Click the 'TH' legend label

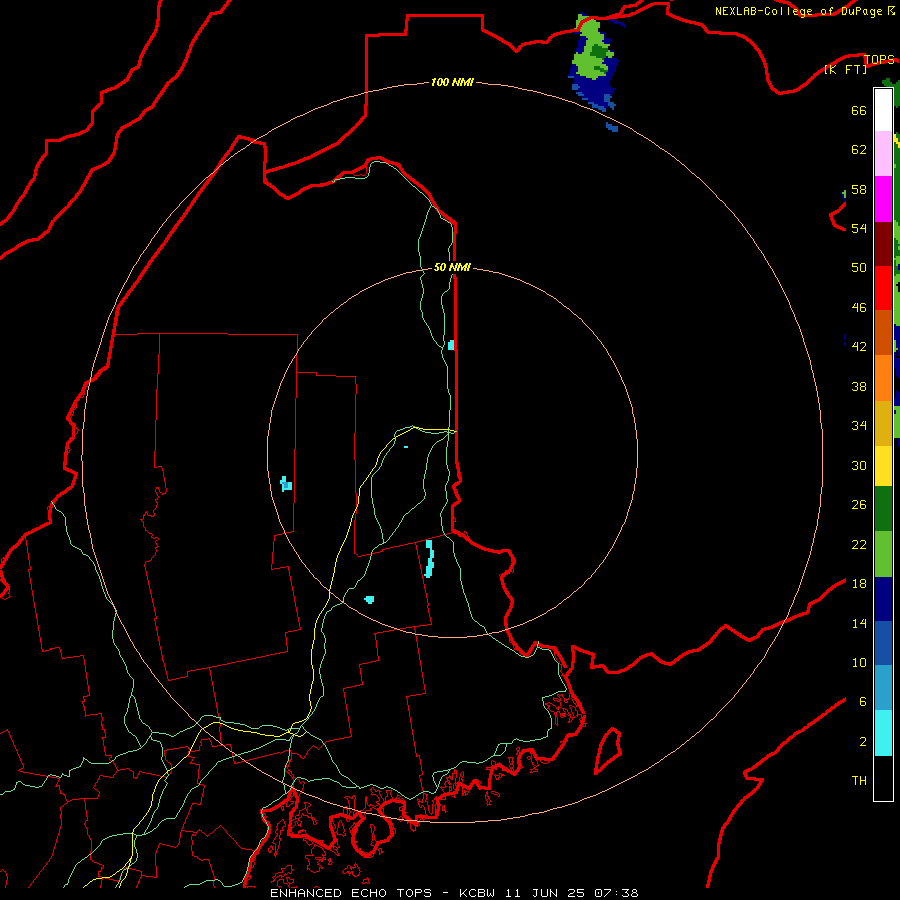click(x=859, y=781)
